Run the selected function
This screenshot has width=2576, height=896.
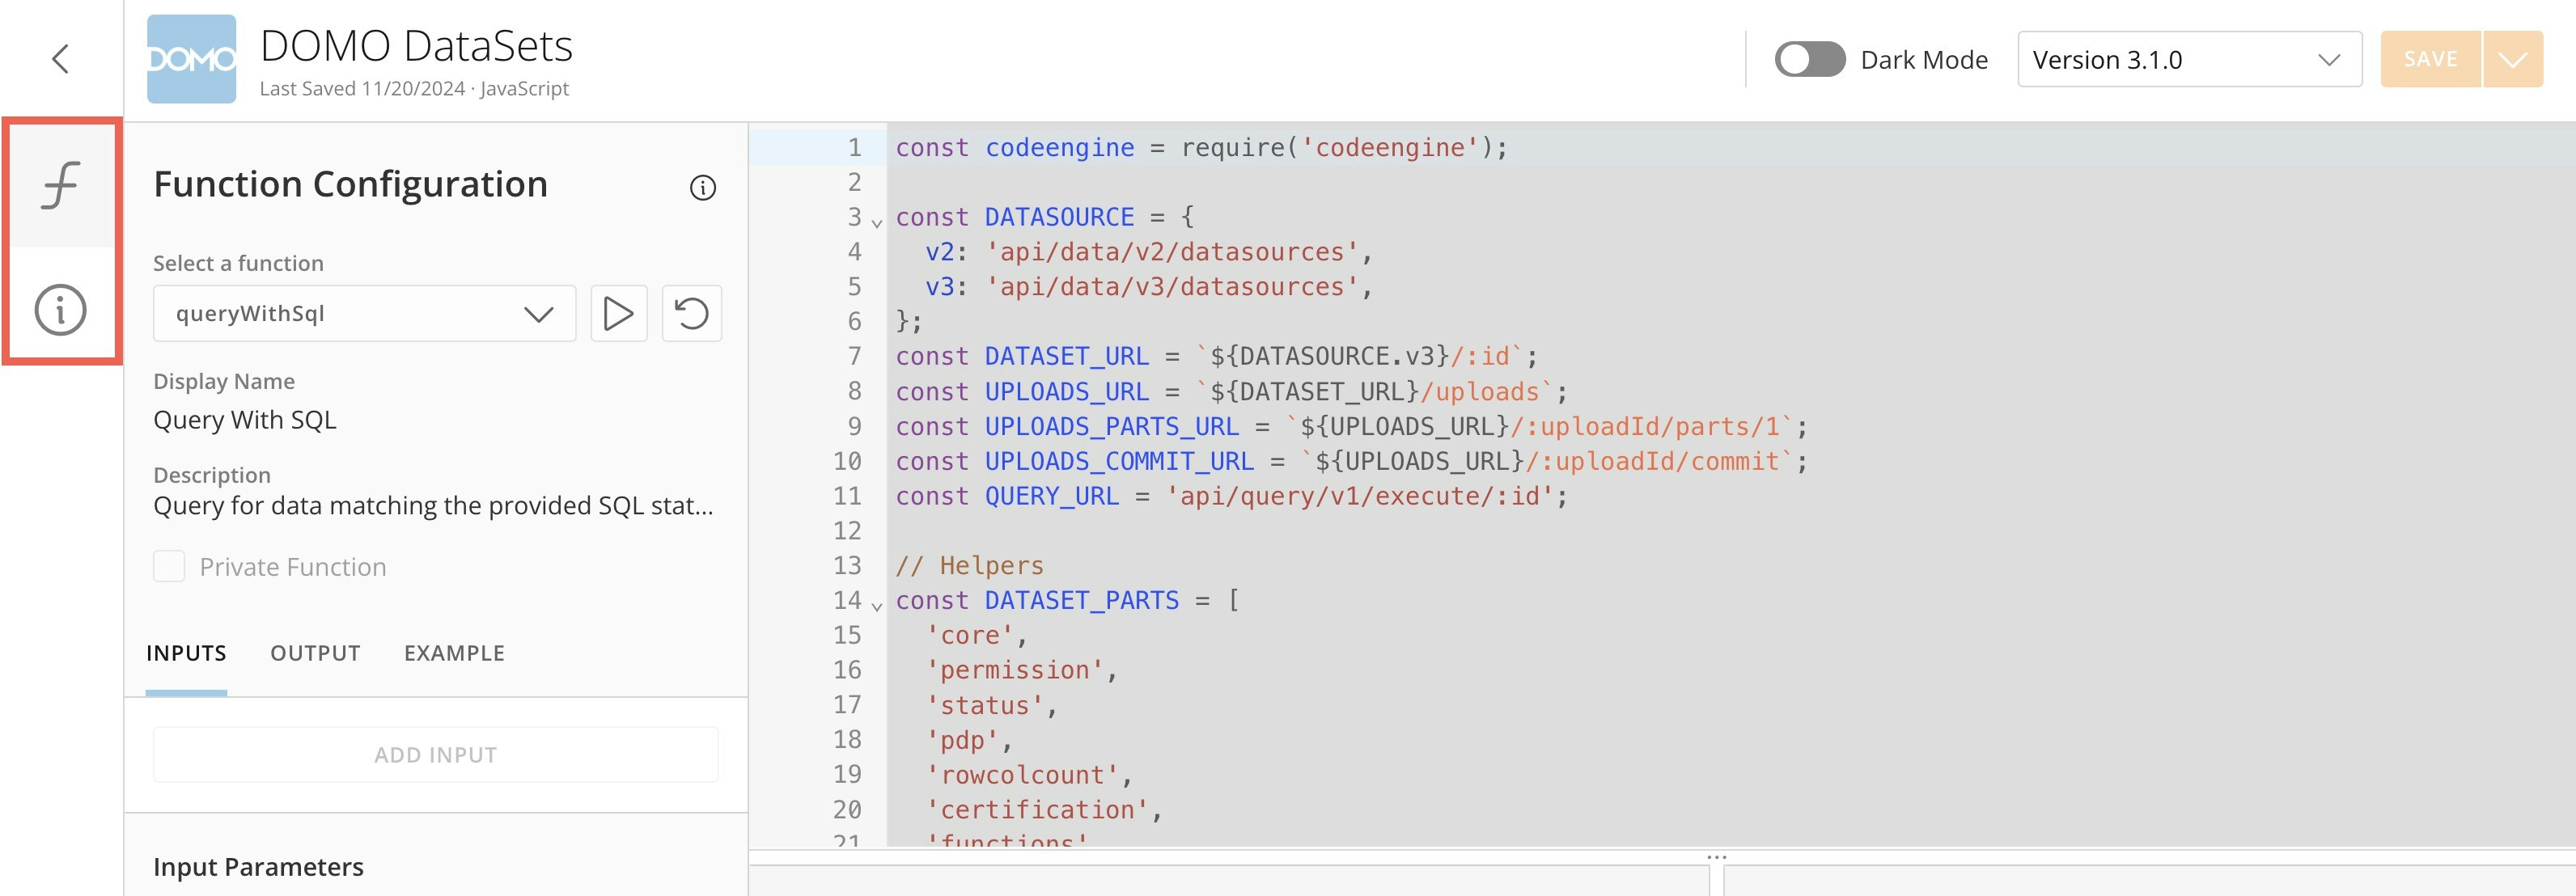618,314
